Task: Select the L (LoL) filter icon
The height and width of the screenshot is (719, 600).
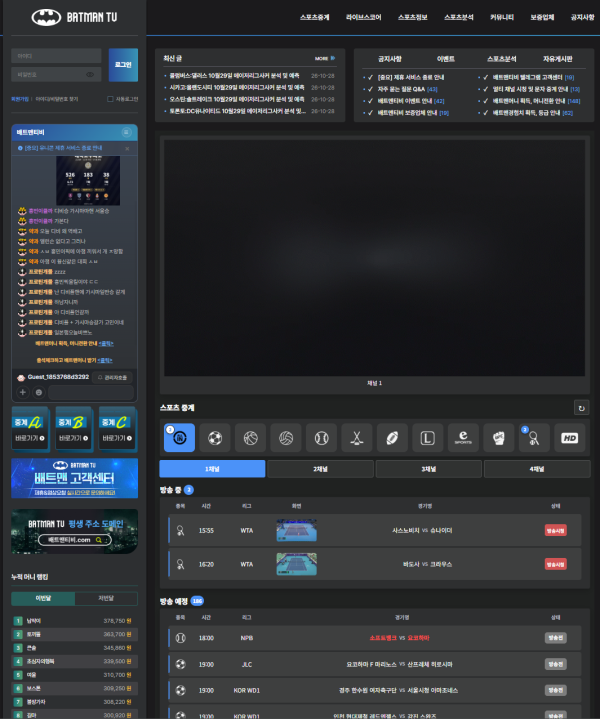Action: (x=428, y=438)
